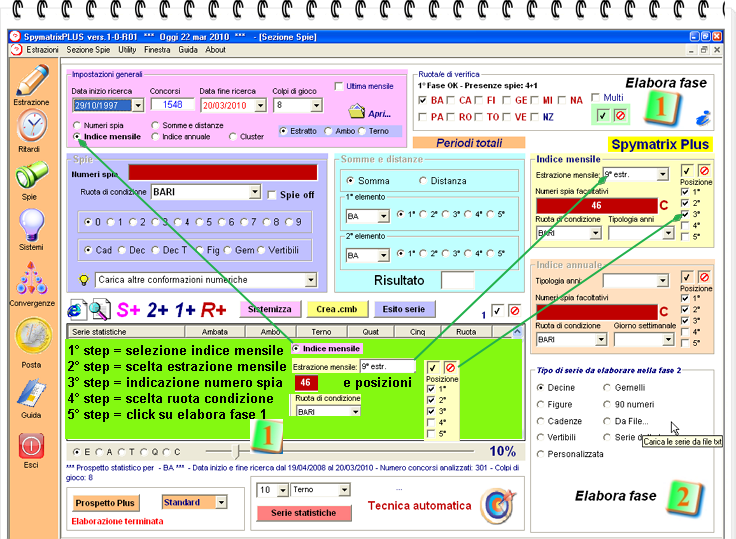Click the red Serie statistiche button

tap(304, 513)
